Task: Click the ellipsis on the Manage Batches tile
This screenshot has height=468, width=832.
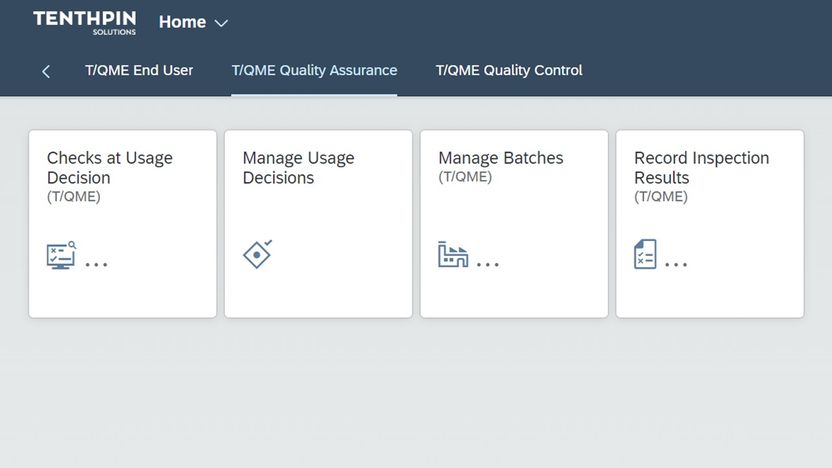Action: coord(488,265)
